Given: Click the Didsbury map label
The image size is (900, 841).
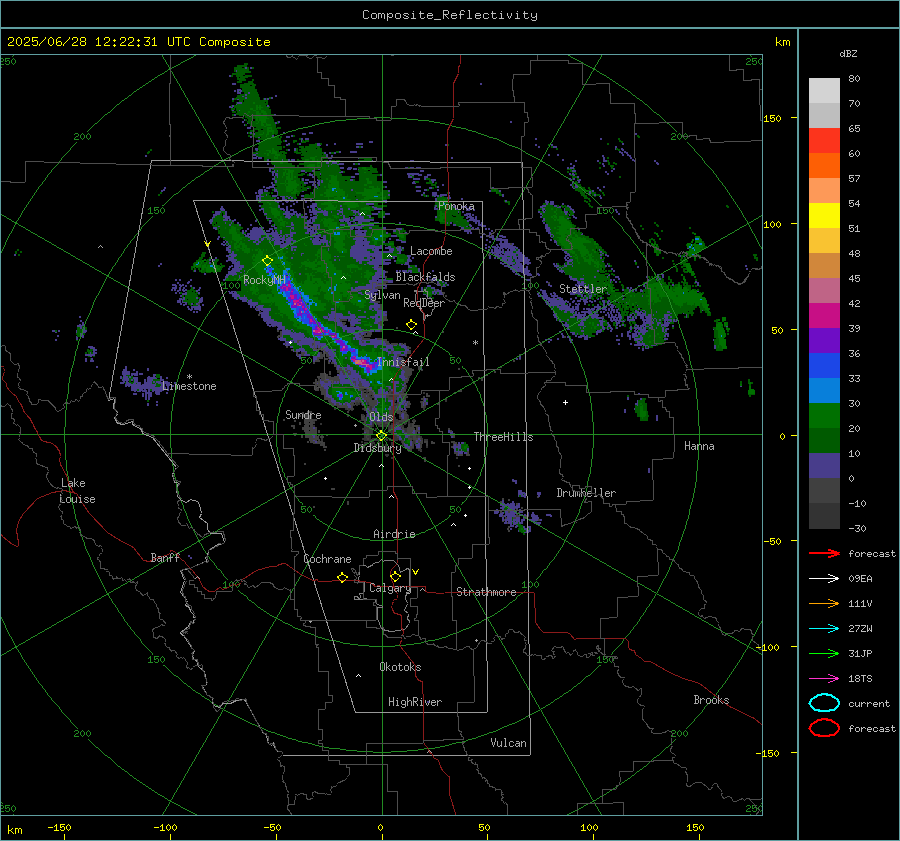Looking at the screenshot, I should (377, 448).
